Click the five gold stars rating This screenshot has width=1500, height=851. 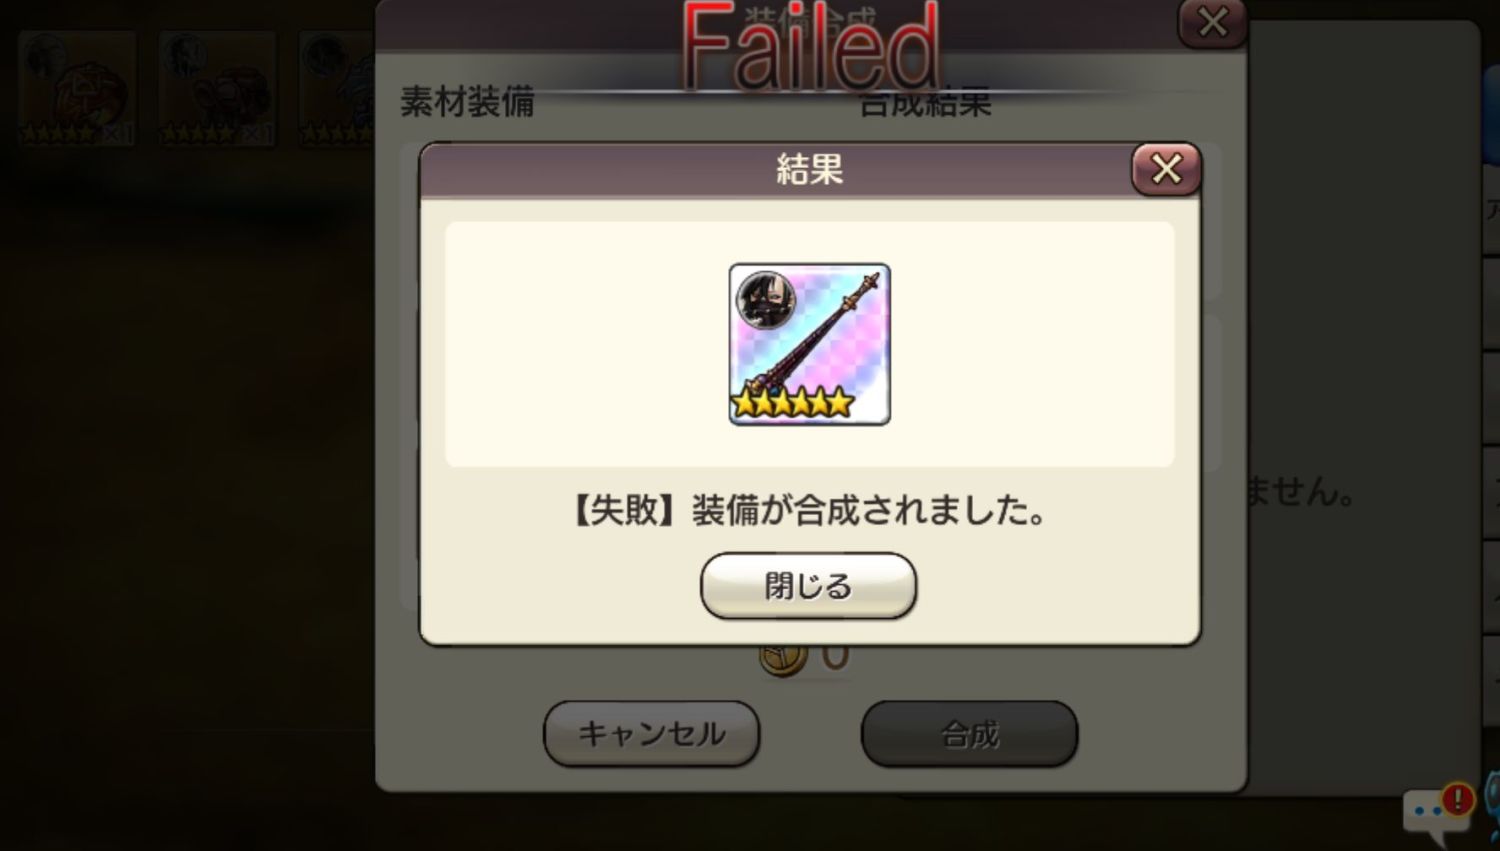click(x=792, y=403)
